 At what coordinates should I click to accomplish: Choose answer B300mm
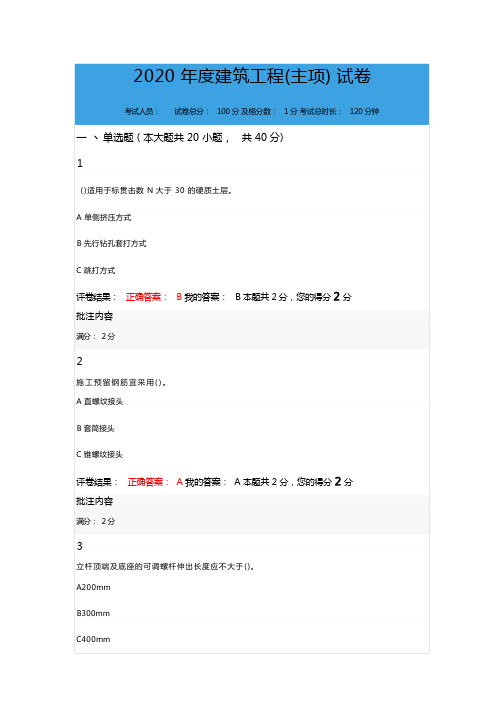(x=93, y=613)
